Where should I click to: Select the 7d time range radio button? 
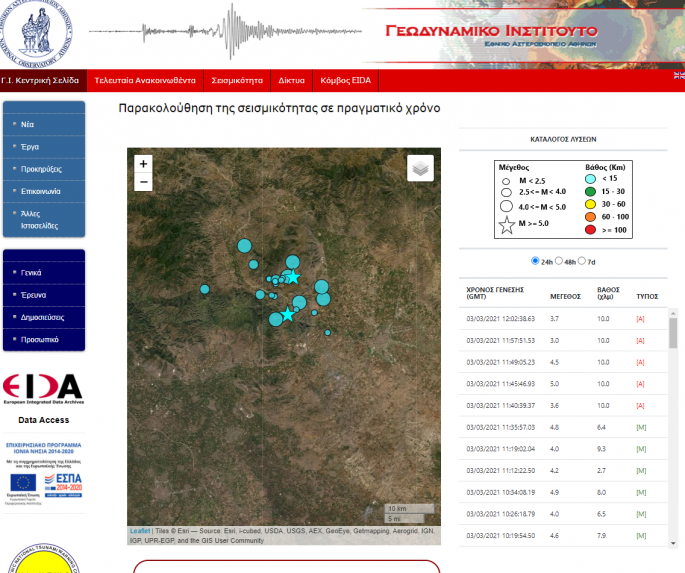pos(582,260)
